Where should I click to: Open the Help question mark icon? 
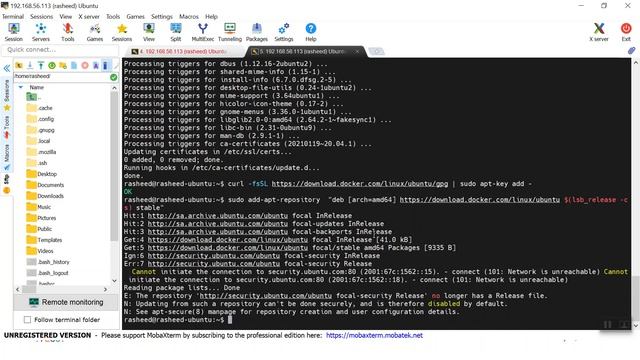(x=311, y=32)
